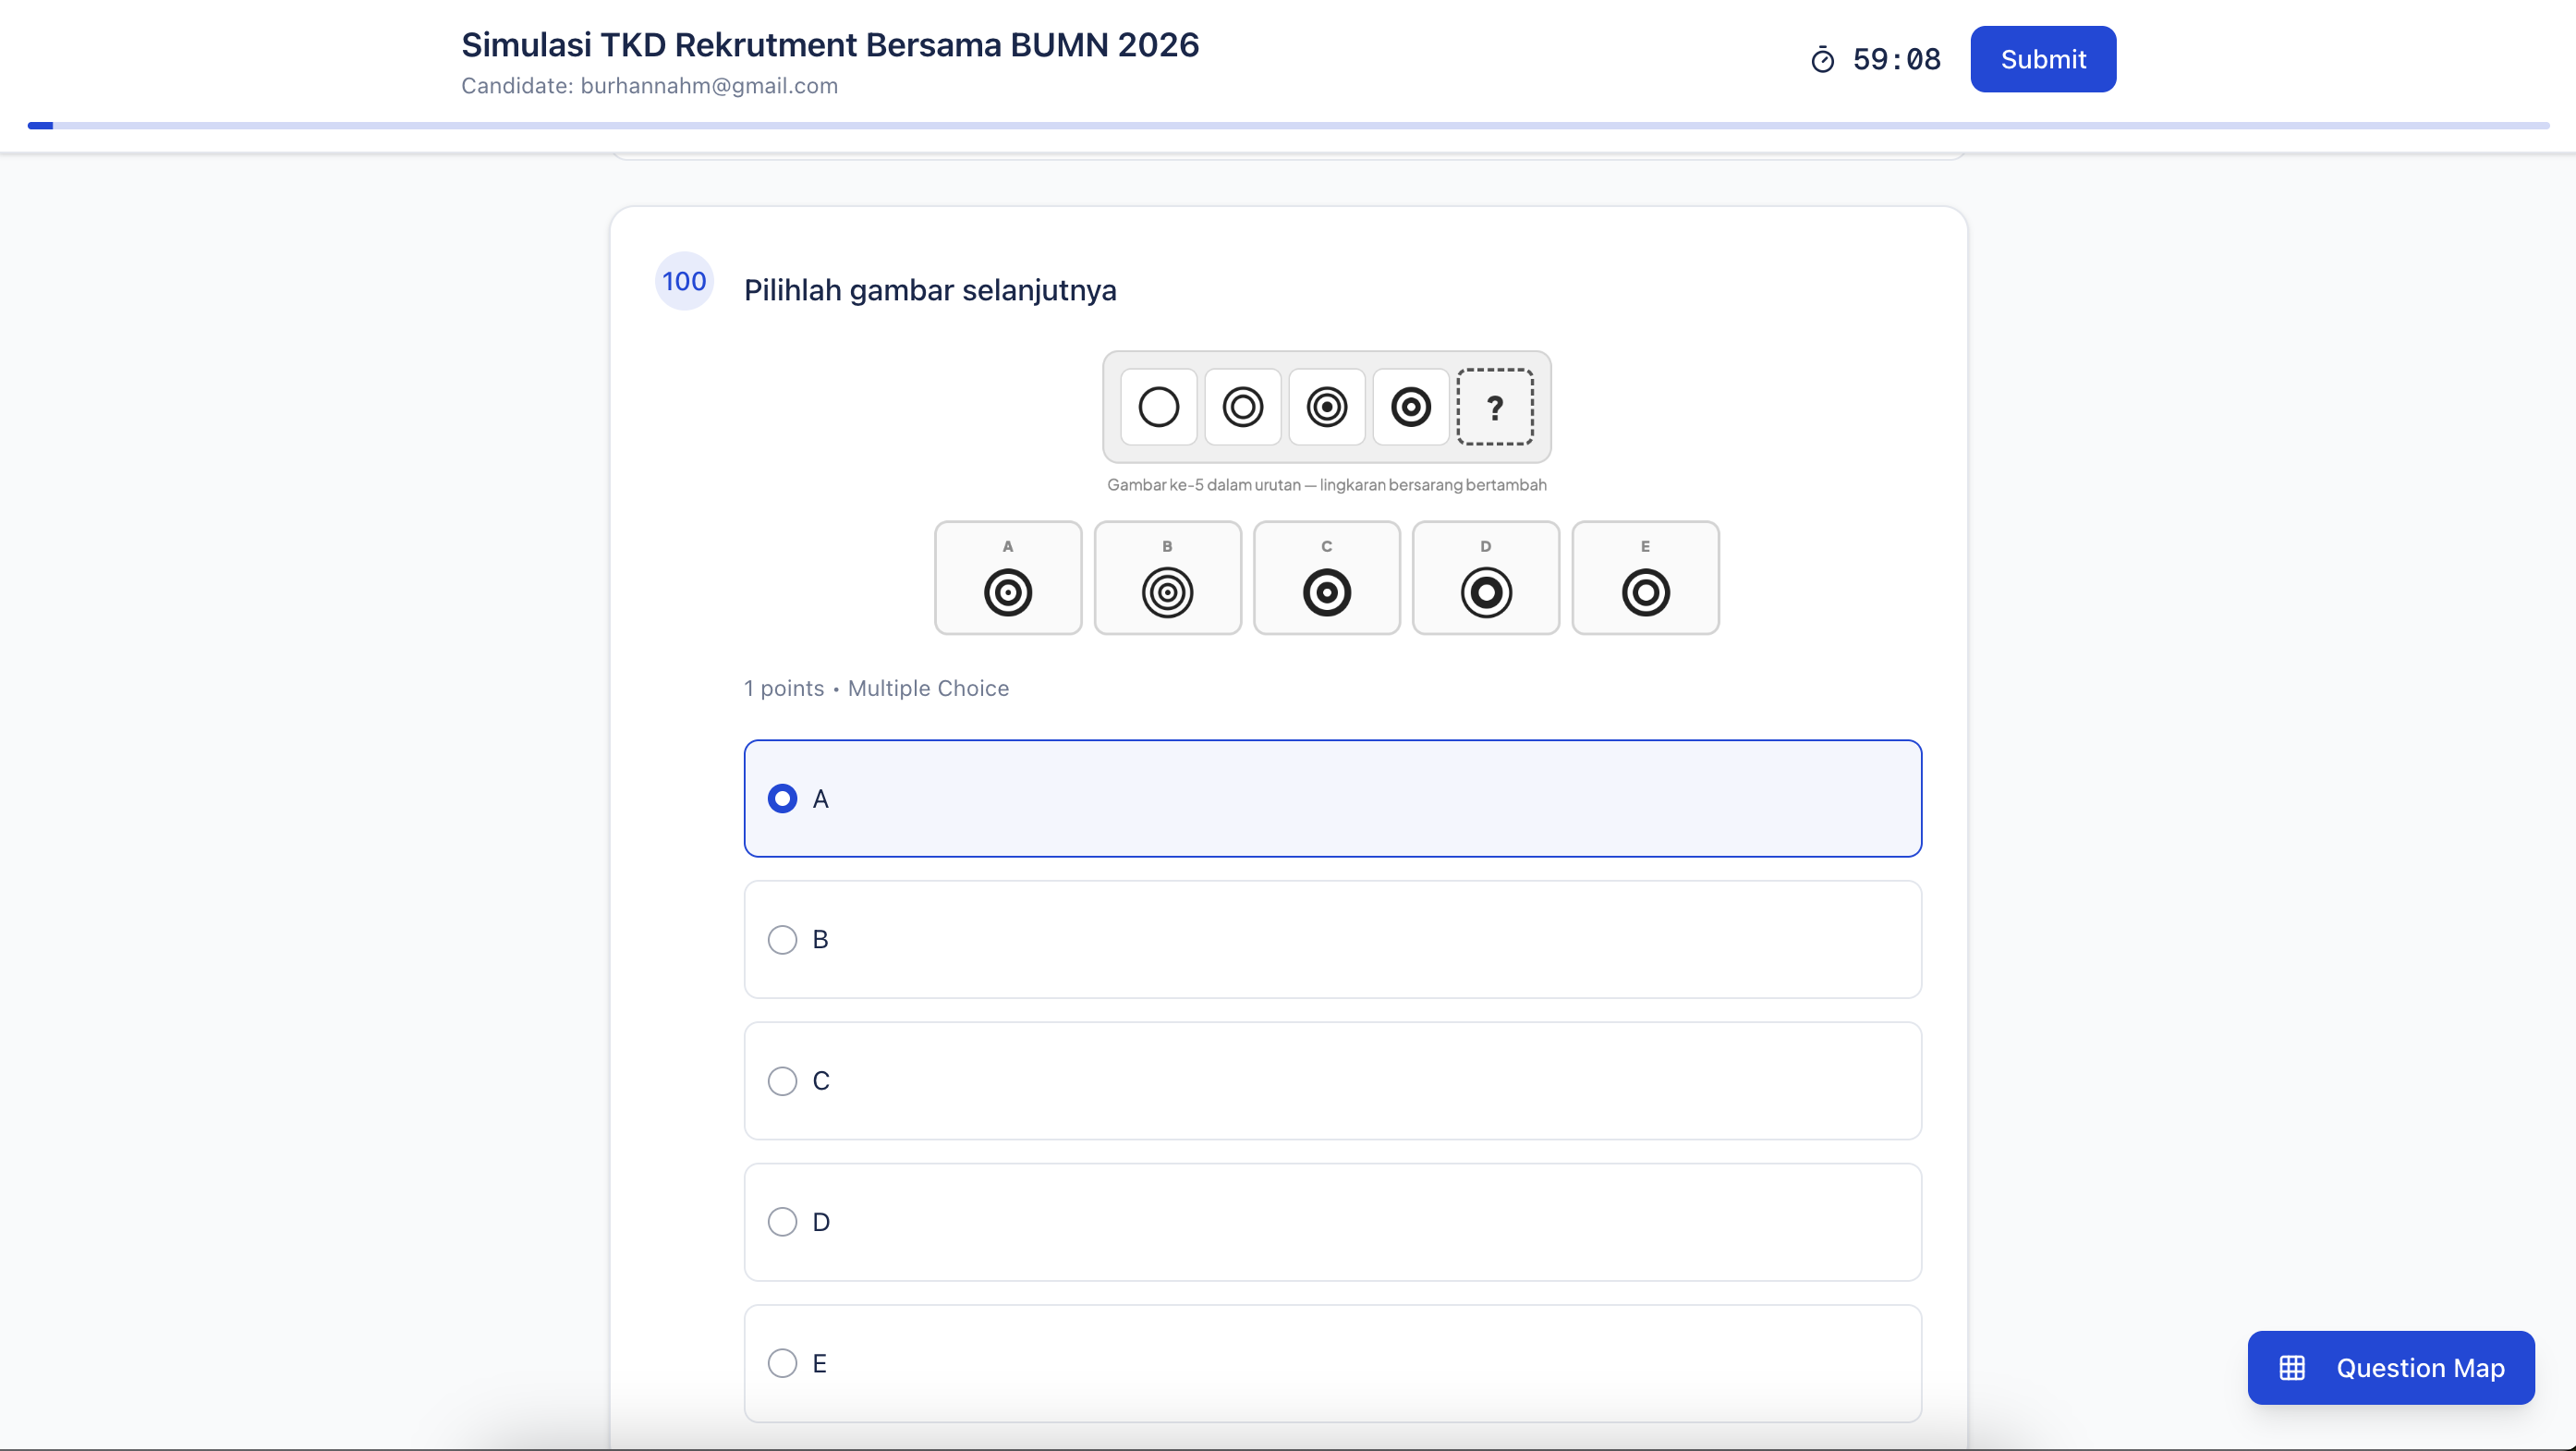Click answer thumbnail D target image
Viewport: 2576px width, 1451px height.
click(x=1485, y=592)
